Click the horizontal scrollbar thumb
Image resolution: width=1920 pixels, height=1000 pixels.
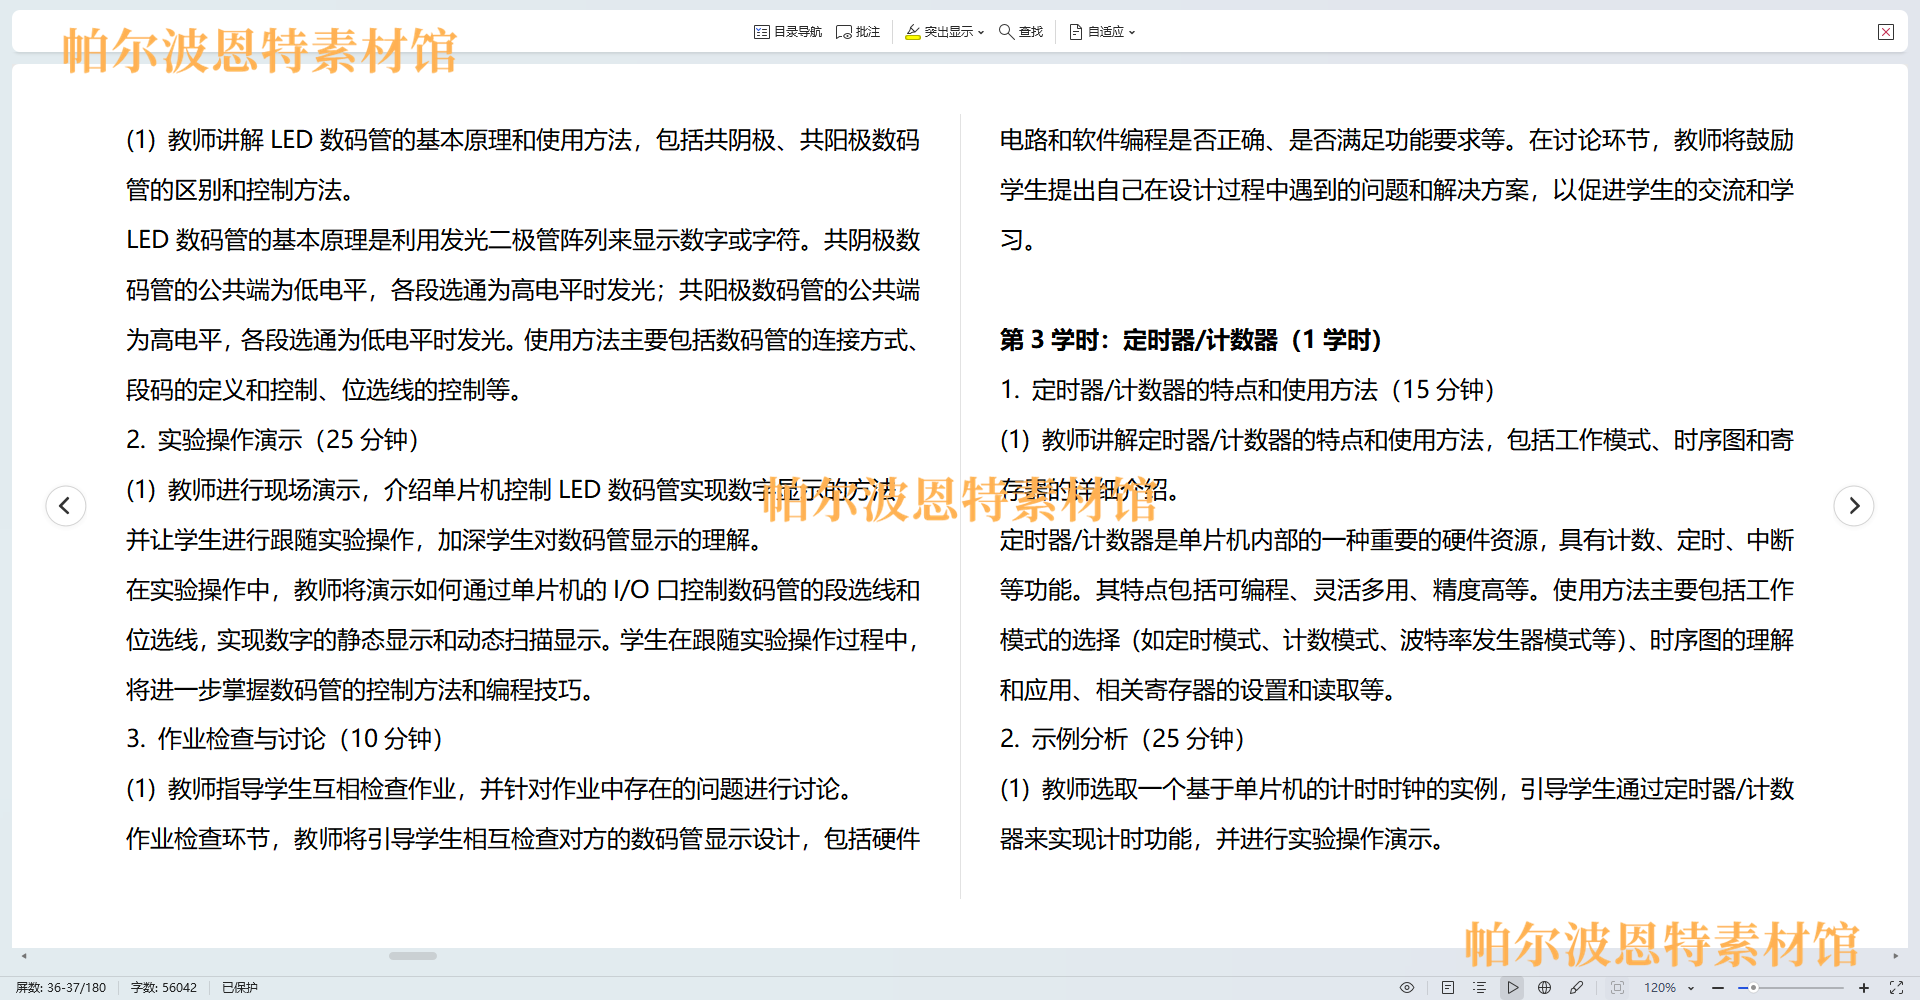[412, 956]
